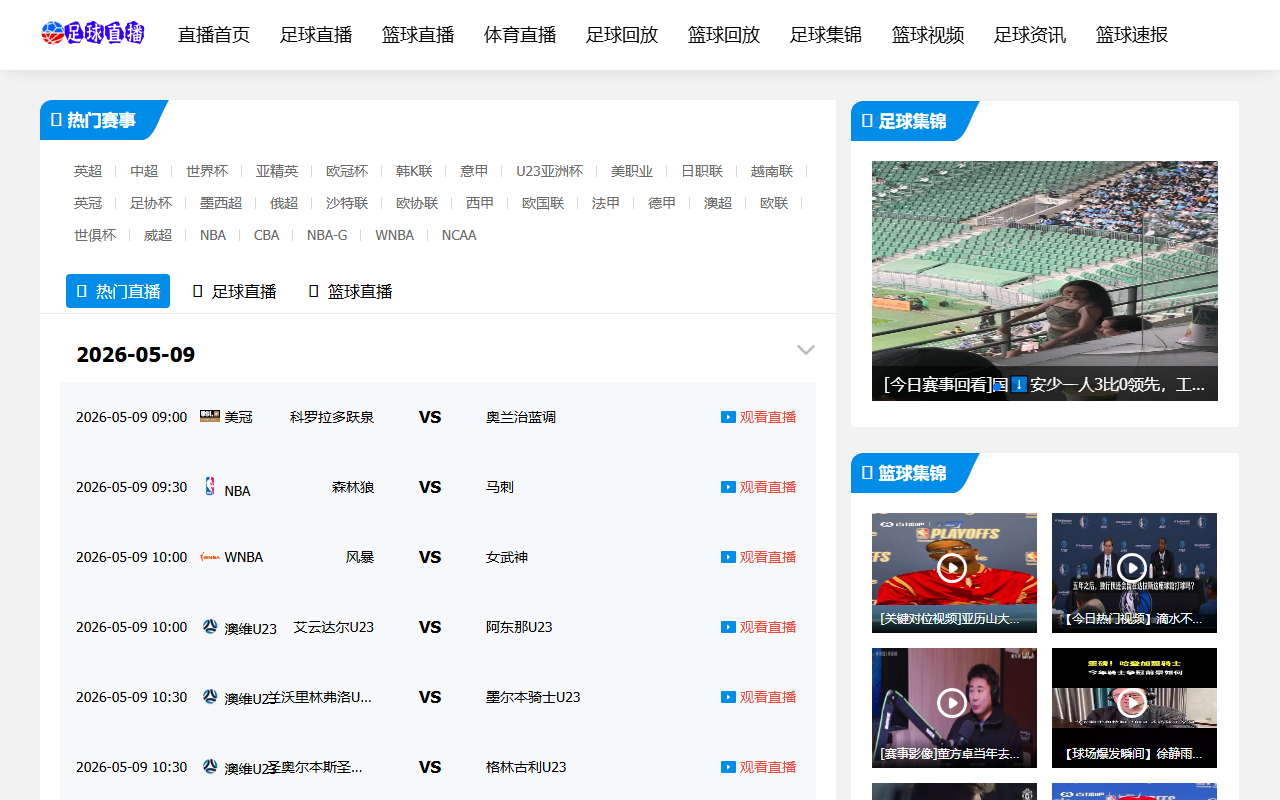Screen dimensions: 1280x800
Task: Click league icon in 格林古利U23 row
Action: tap(210, 766)
